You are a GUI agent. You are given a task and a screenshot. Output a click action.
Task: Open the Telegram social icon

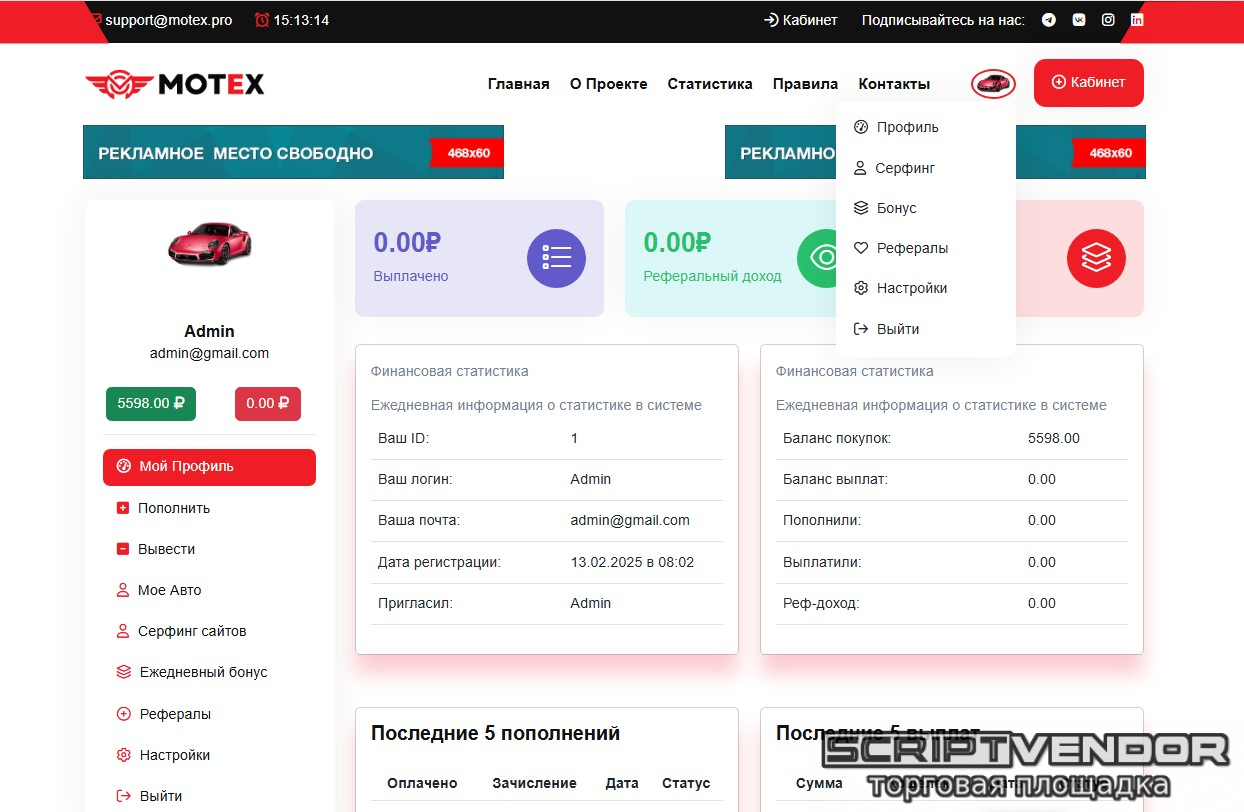click(x=1049, y=20)
